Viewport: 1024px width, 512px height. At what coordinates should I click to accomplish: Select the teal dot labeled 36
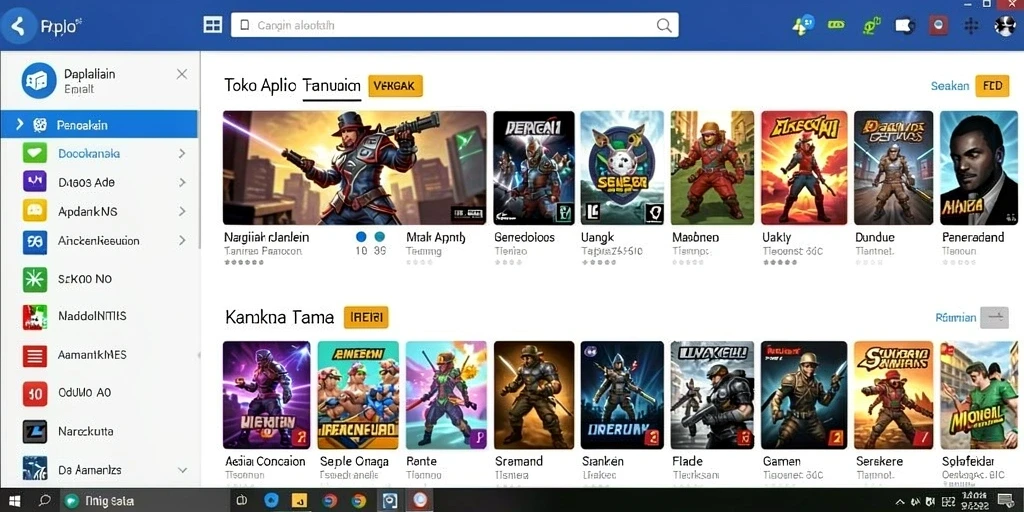point(379,237)
